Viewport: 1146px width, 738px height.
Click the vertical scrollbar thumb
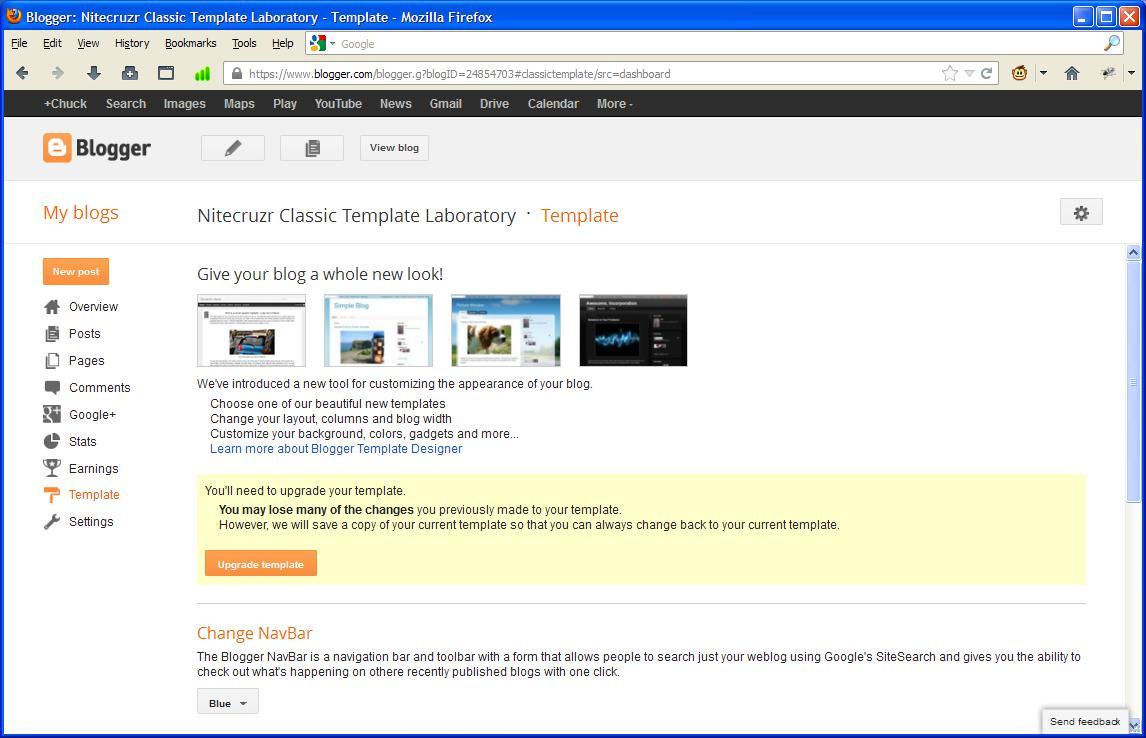tap(1134, 381)
